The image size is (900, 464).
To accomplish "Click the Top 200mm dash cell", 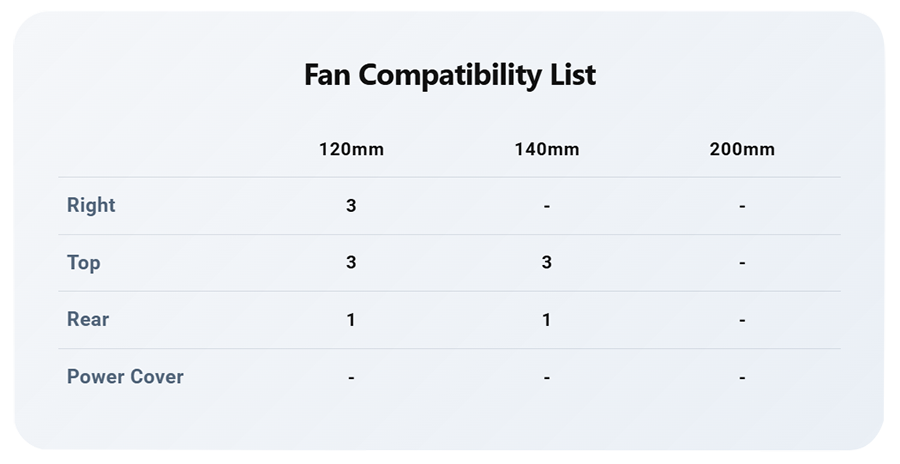I will pyautogui.click(x=742, y=263).
